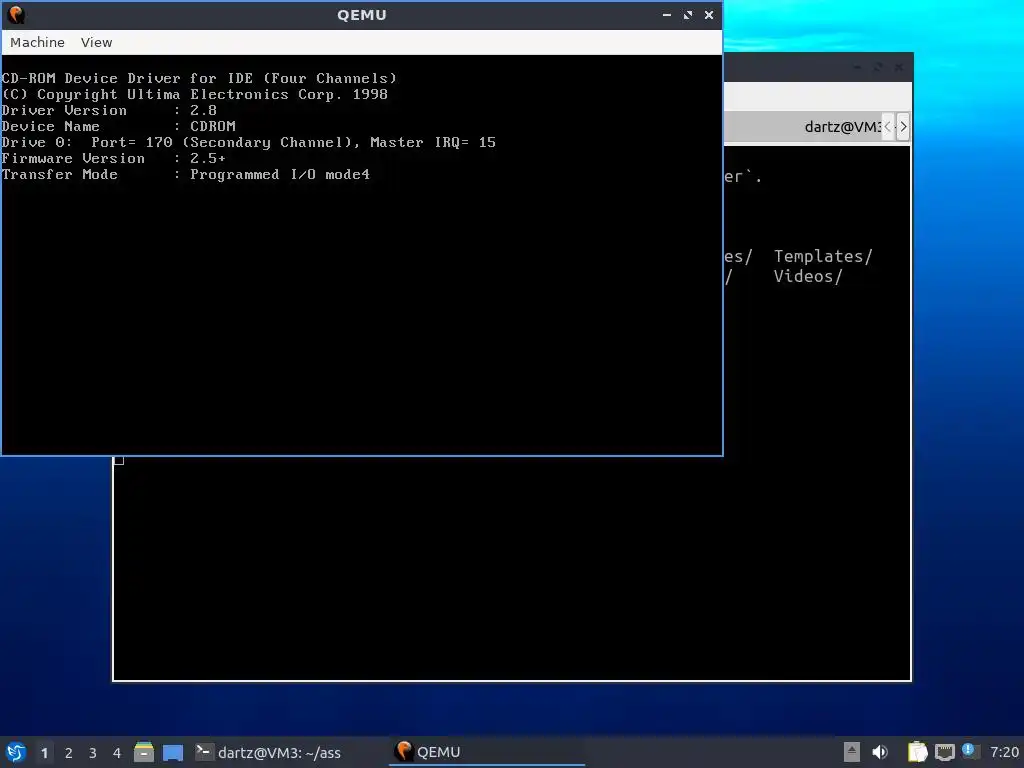The width and height of the screenshot is (1024, 768).
Task: Open the volume control tray icon
Action: (880, 752)
